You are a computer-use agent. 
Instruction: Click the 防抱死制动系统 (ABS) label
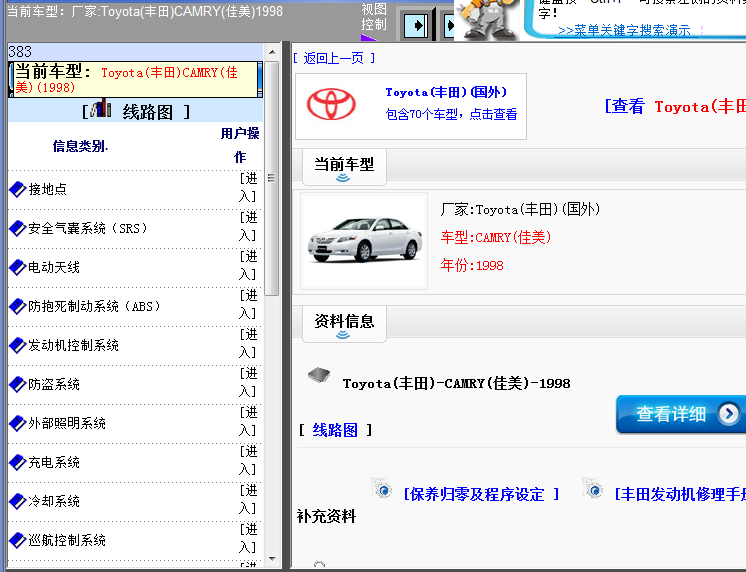[94, 306]
